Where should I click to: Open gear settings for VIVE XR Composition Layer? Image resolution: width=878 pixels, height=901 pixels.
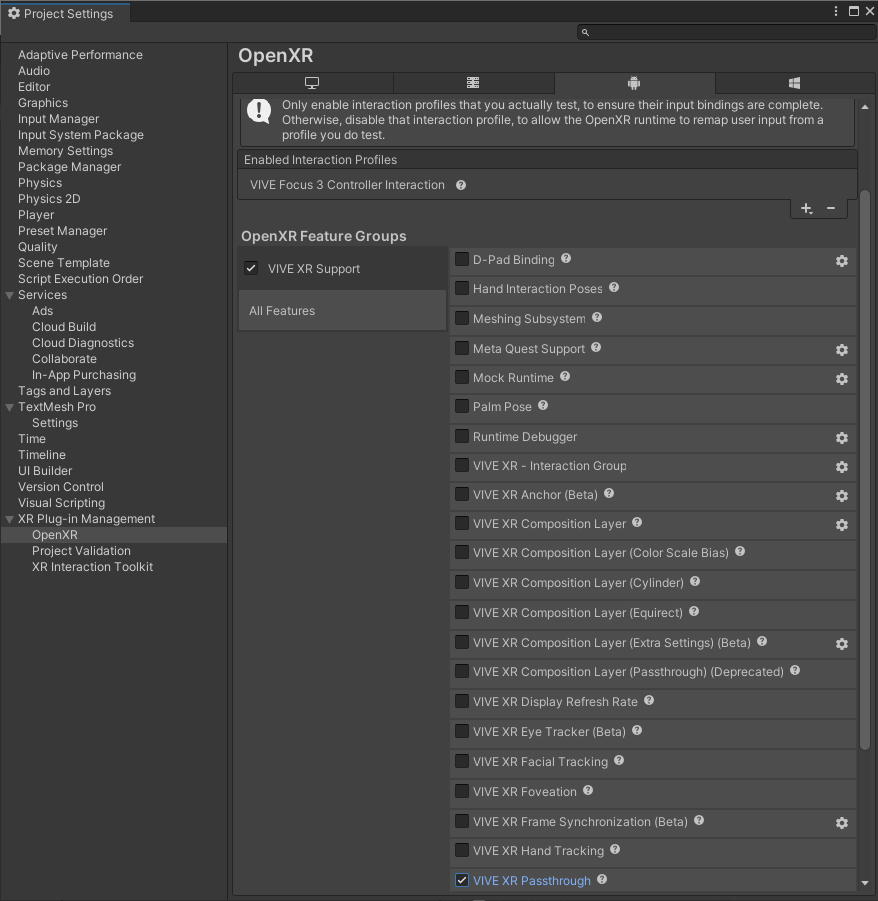pos(841,525)
